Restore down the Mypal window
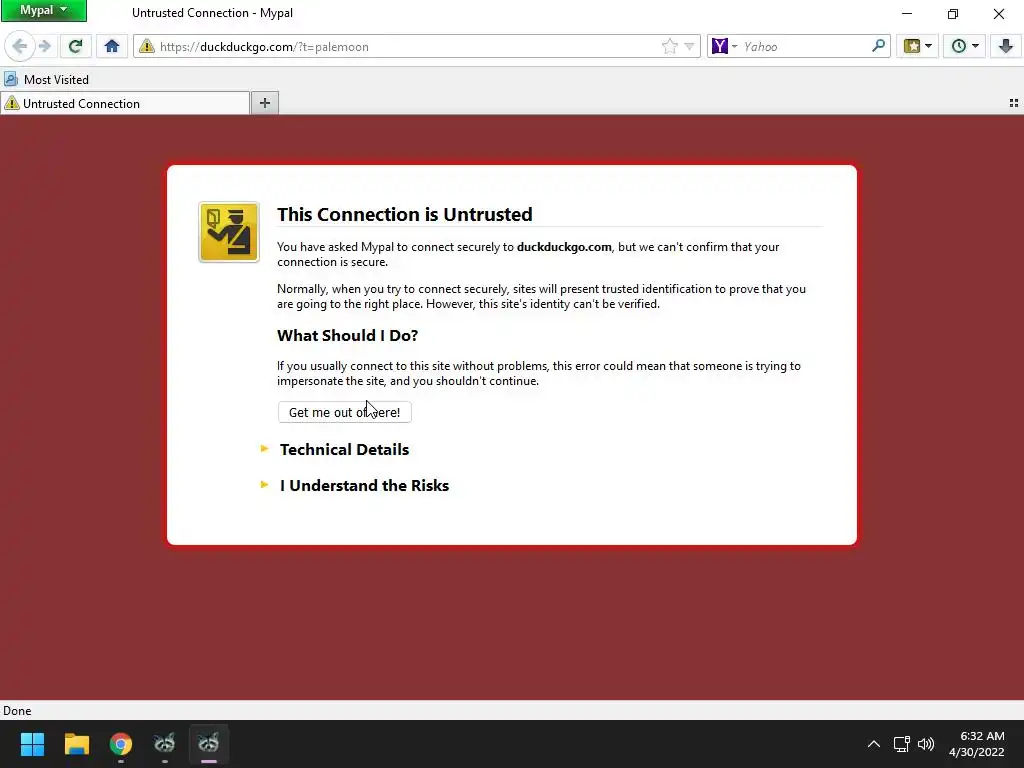Viewport: 1024px width, 768px height. [x=953, y=13]
